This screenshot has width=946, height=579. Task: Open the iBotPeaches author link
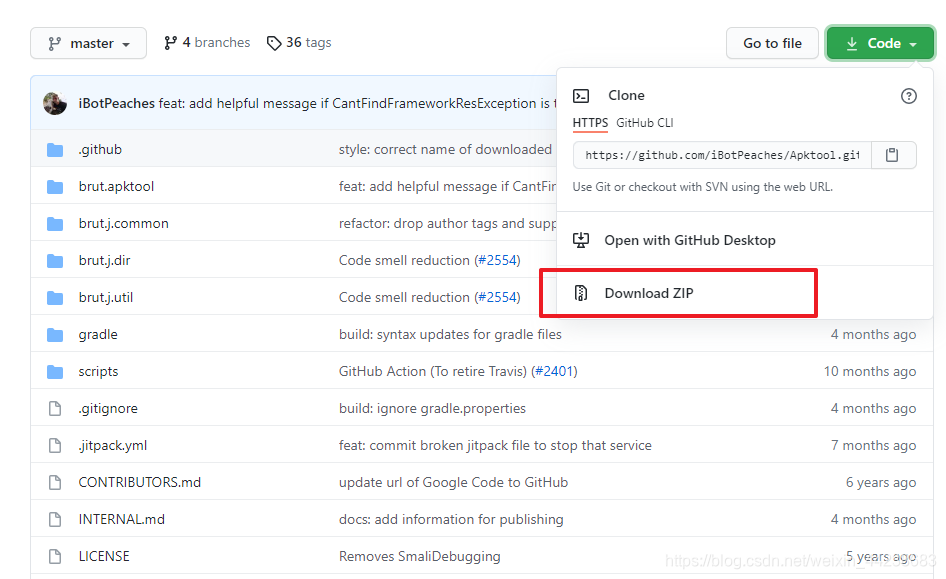tap(116, 104)
